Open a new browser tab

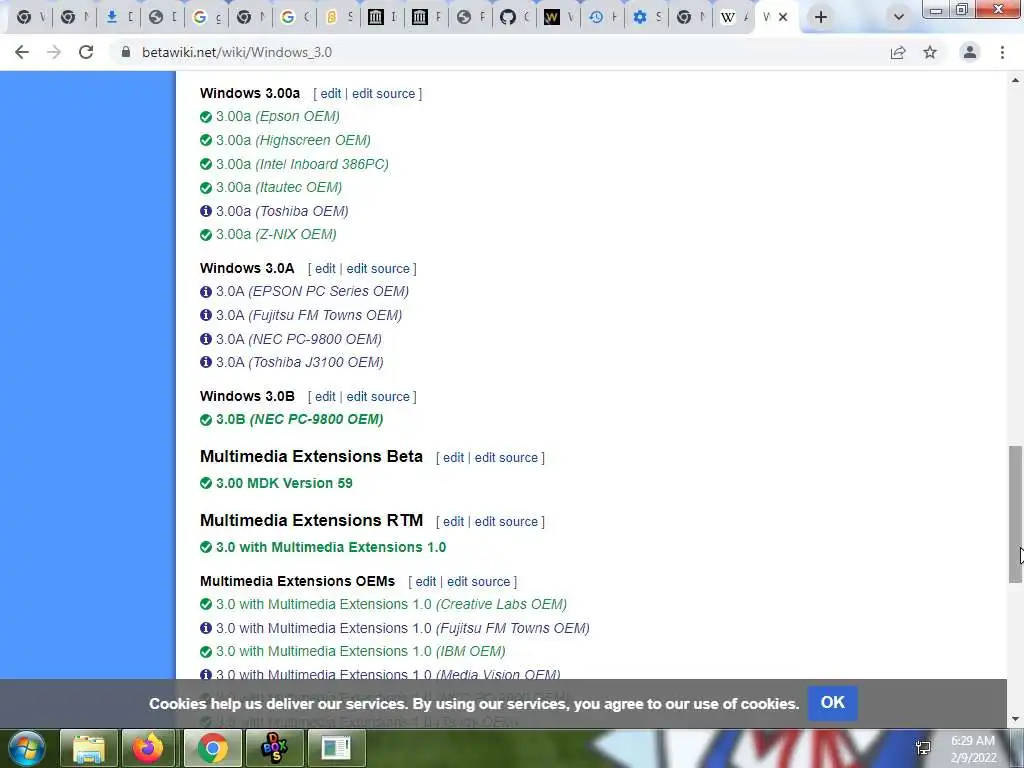pyautogui.click(x=821, y=17)
